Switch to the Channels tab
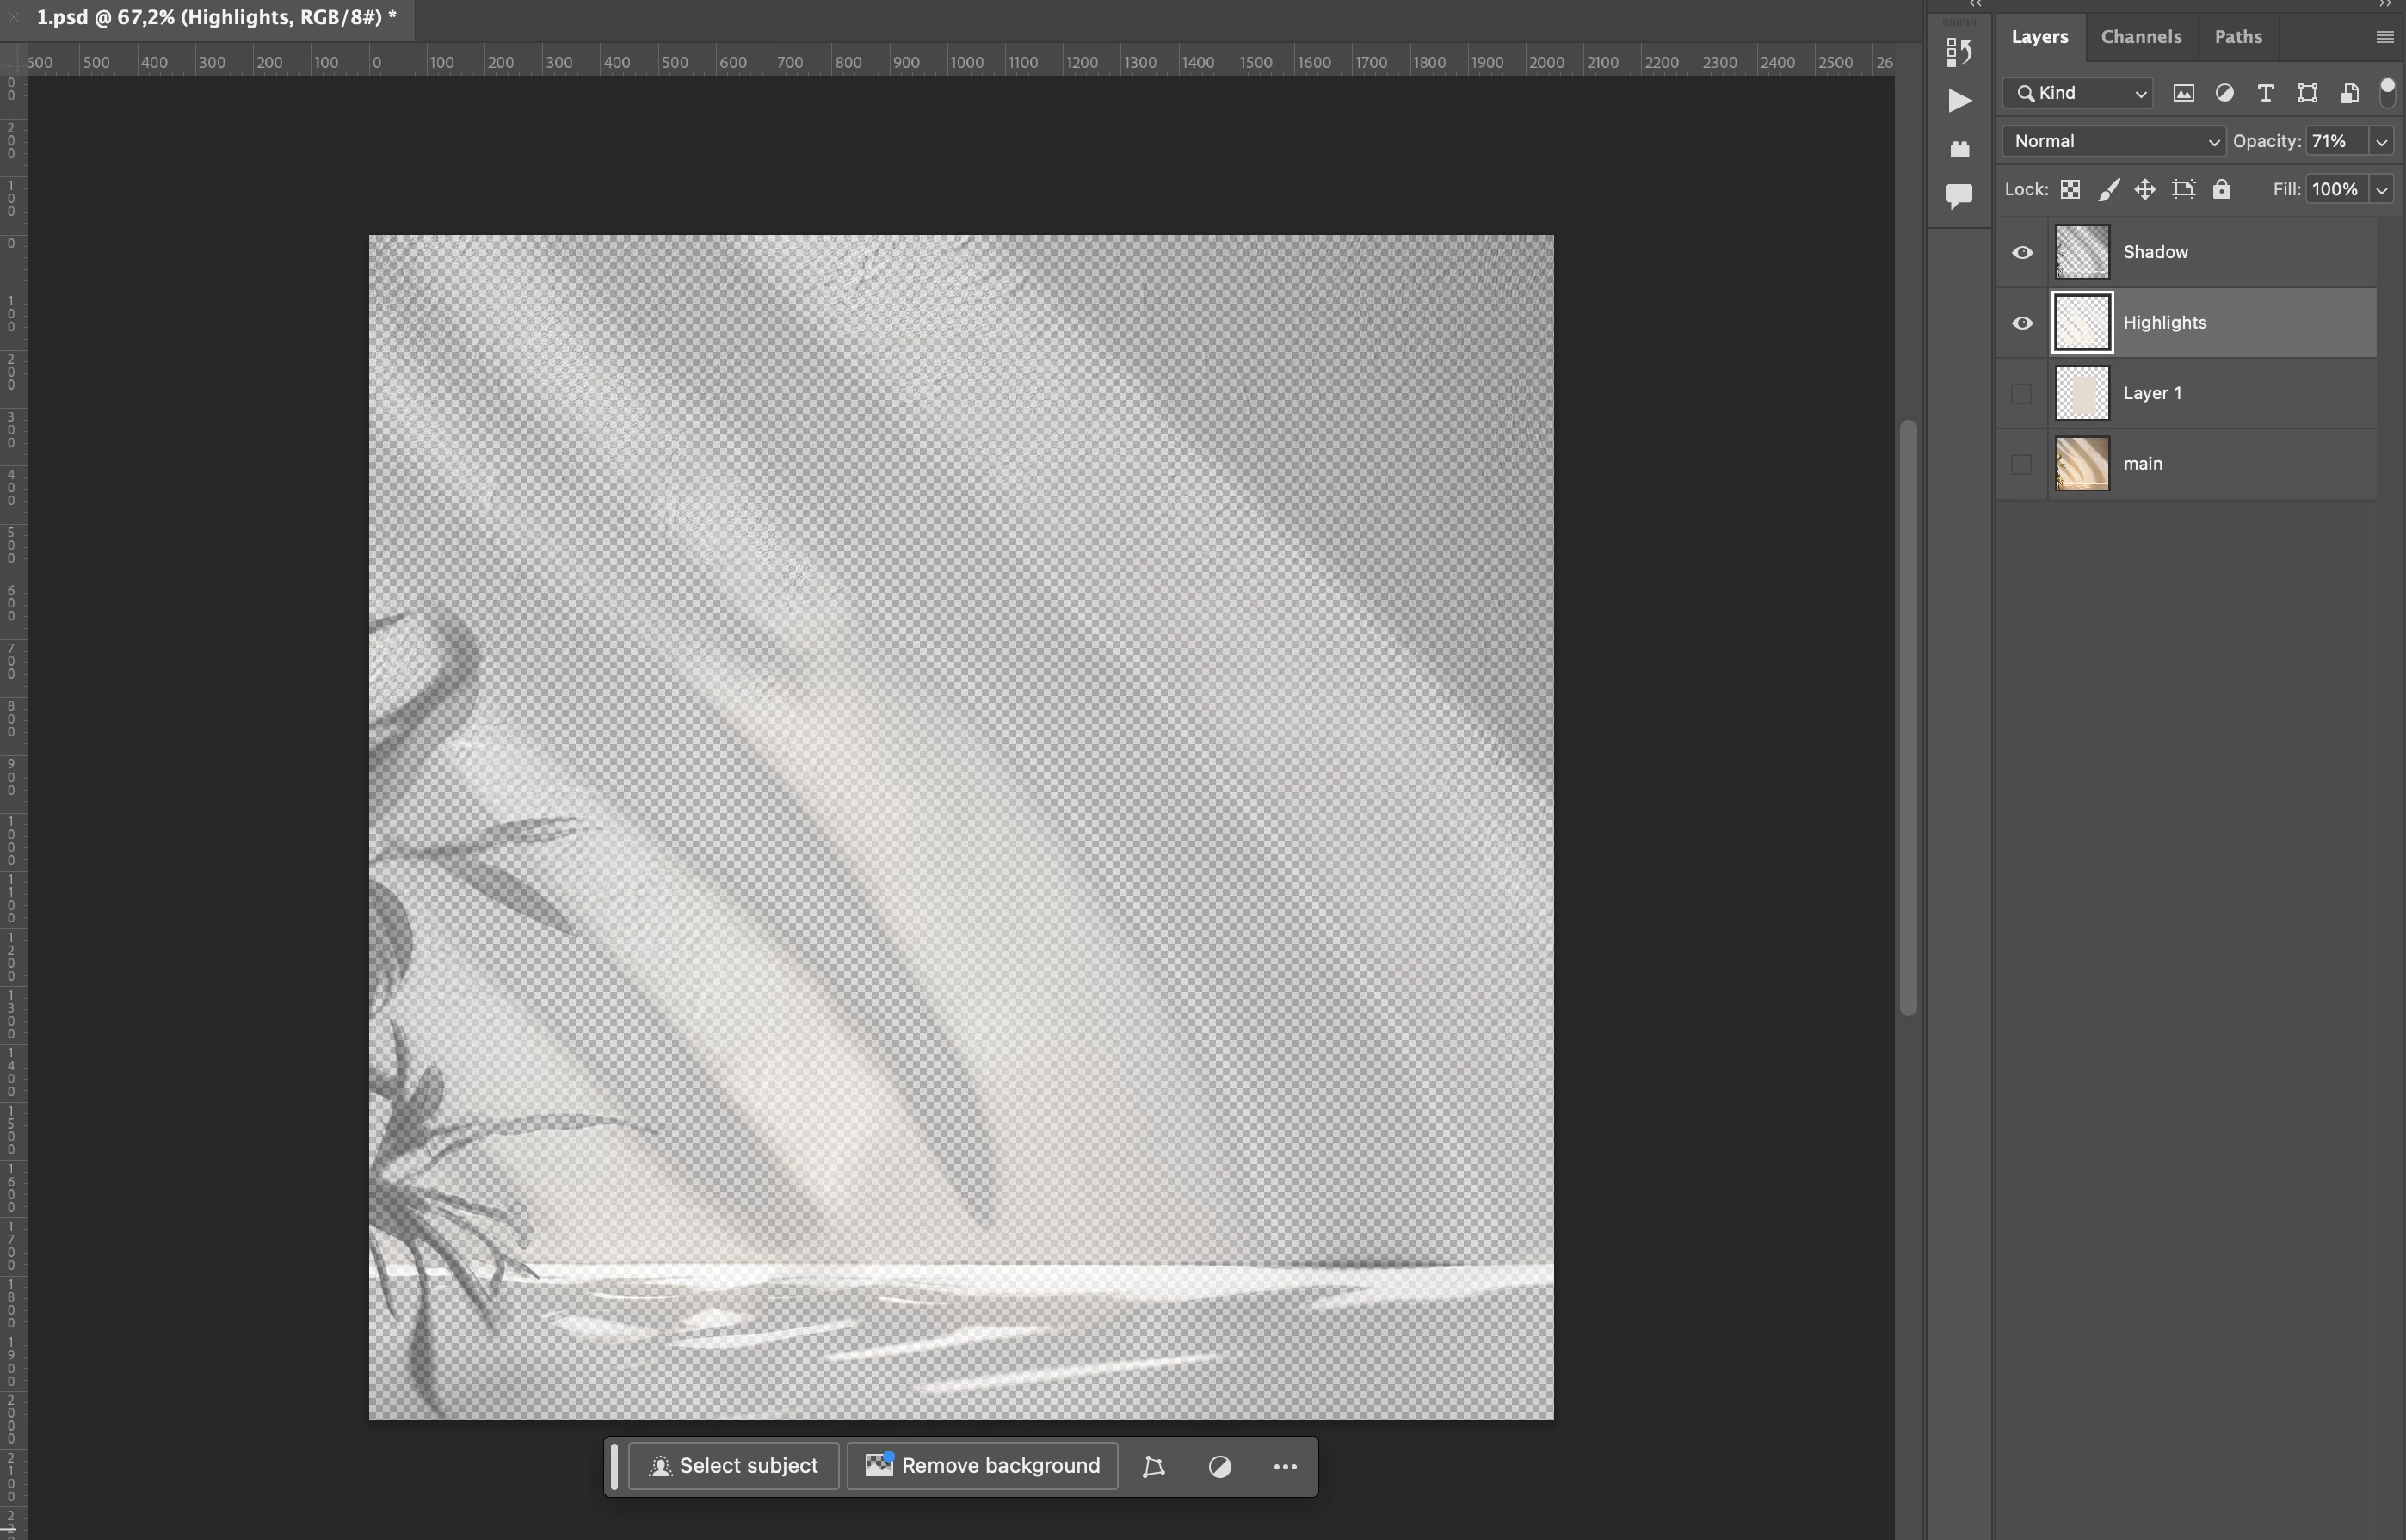The width and height of the screenshot is (2406, 1540). tap(2140, 37)
